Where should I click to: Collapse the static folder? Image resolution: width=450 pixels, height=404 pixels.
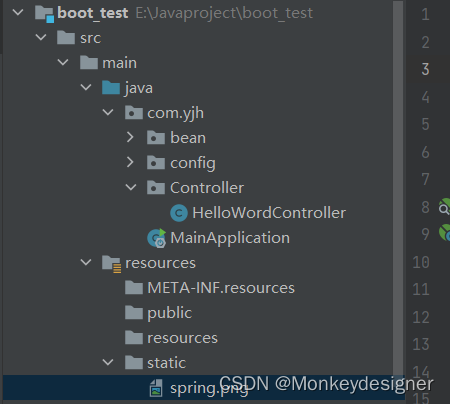point(108,362)
